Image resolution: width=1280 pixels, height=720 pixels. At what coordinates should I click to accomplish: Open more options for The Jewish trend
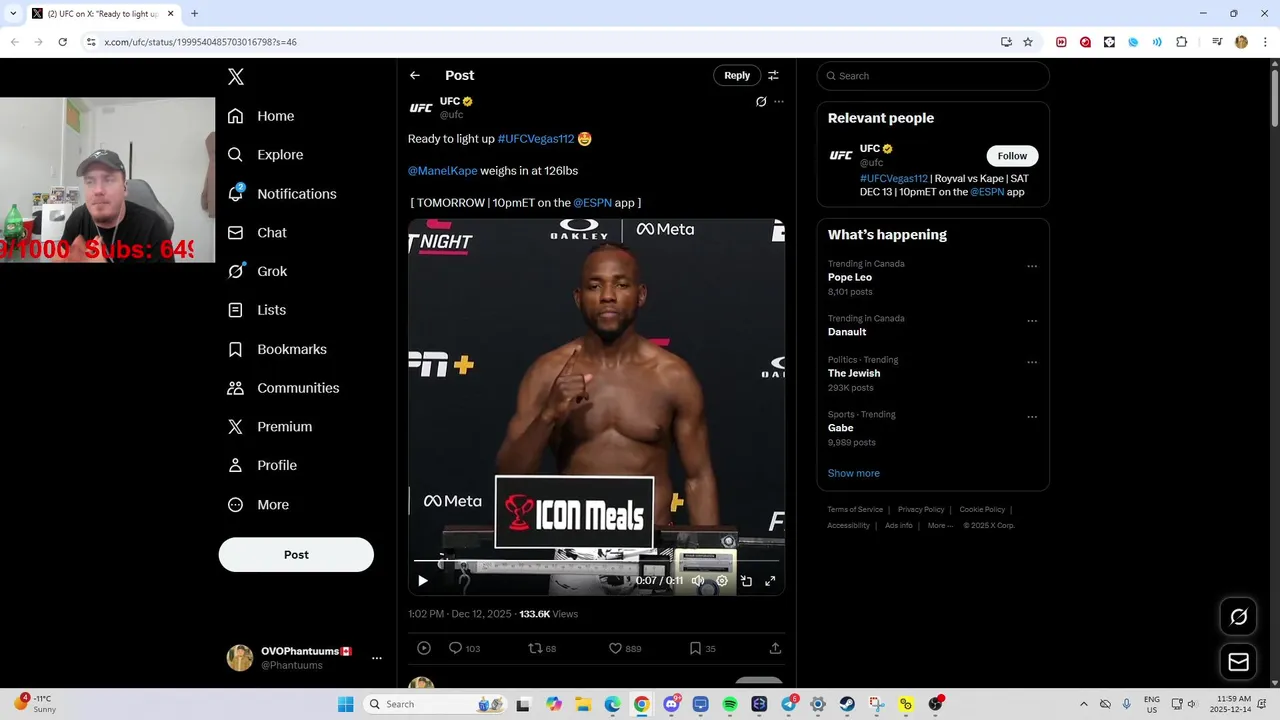[x=1032, y=363]
